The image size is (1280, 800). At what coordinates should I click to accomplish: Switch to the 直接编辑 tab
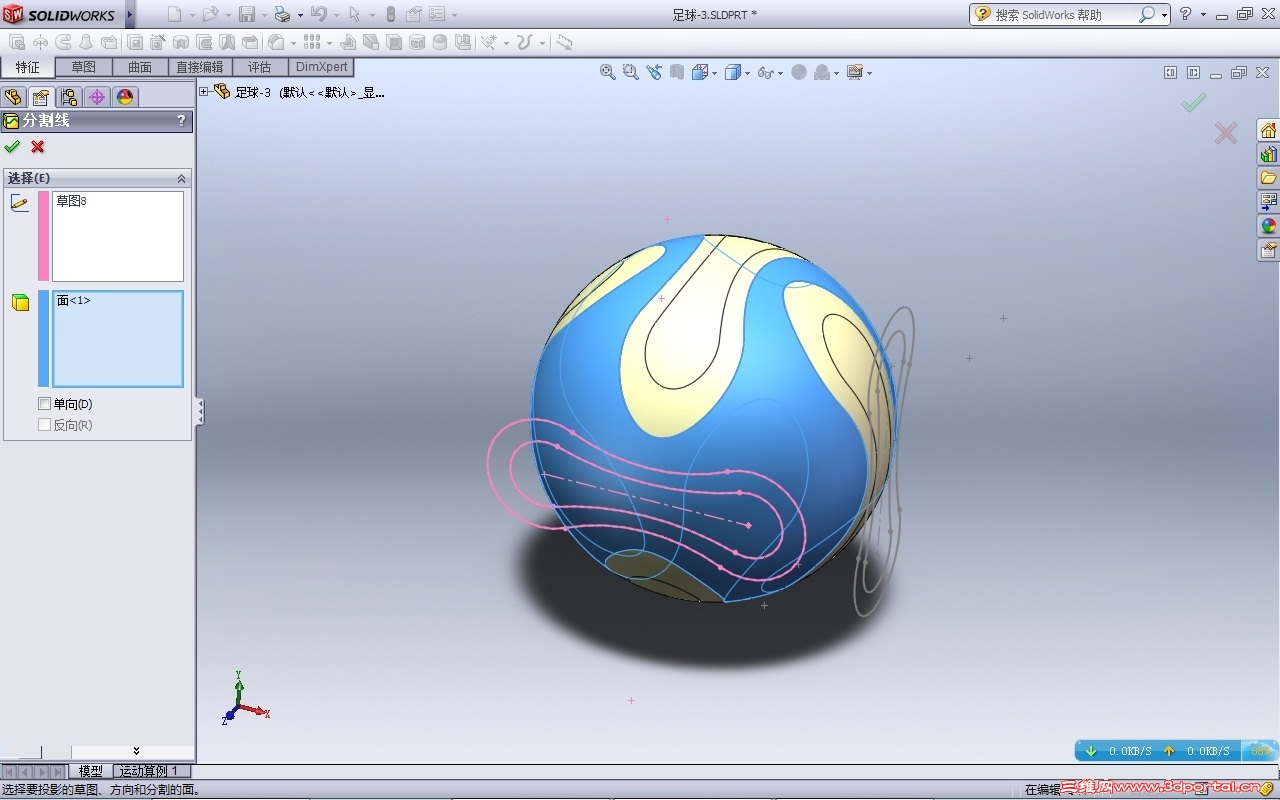[x=200, y=67]
